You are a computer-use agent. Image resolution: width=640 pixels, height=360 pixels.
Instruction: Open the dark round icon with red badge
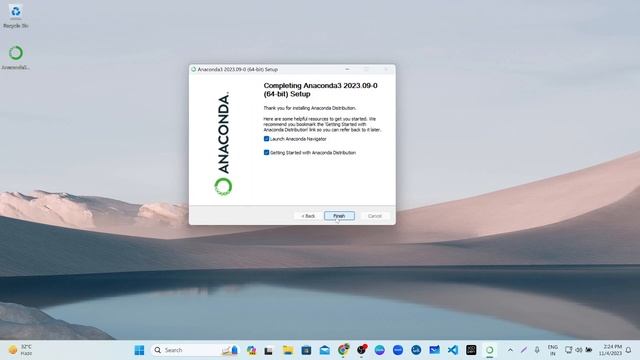[362, 350]
